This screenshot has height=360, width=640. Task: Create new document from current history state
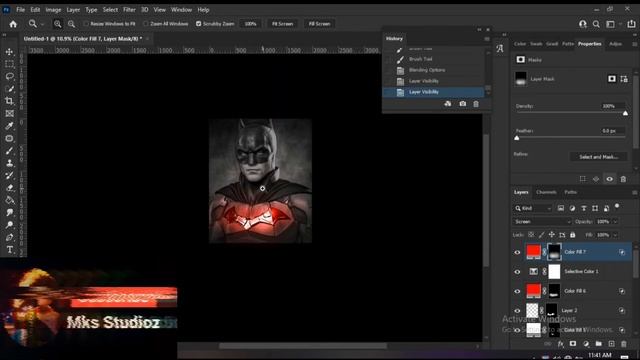448,104
